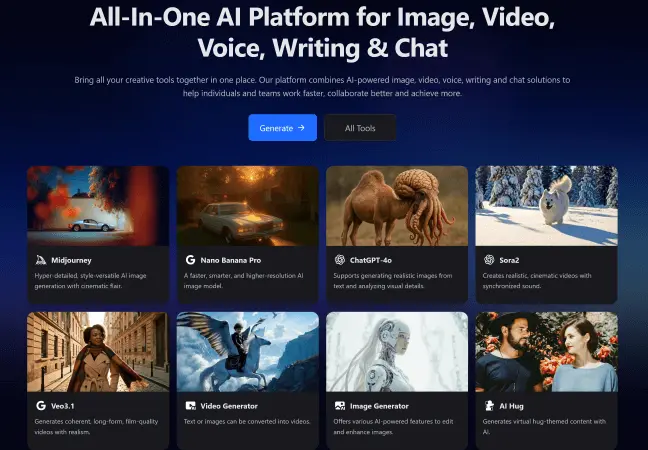
Task: Click the winged horse Video Generator thumbnail
Action: [247, 352]
